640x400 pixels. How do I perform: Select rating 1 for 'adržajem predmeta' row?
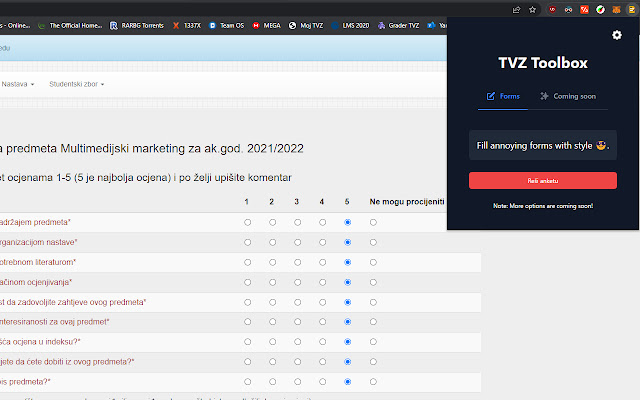click(247, 222)
